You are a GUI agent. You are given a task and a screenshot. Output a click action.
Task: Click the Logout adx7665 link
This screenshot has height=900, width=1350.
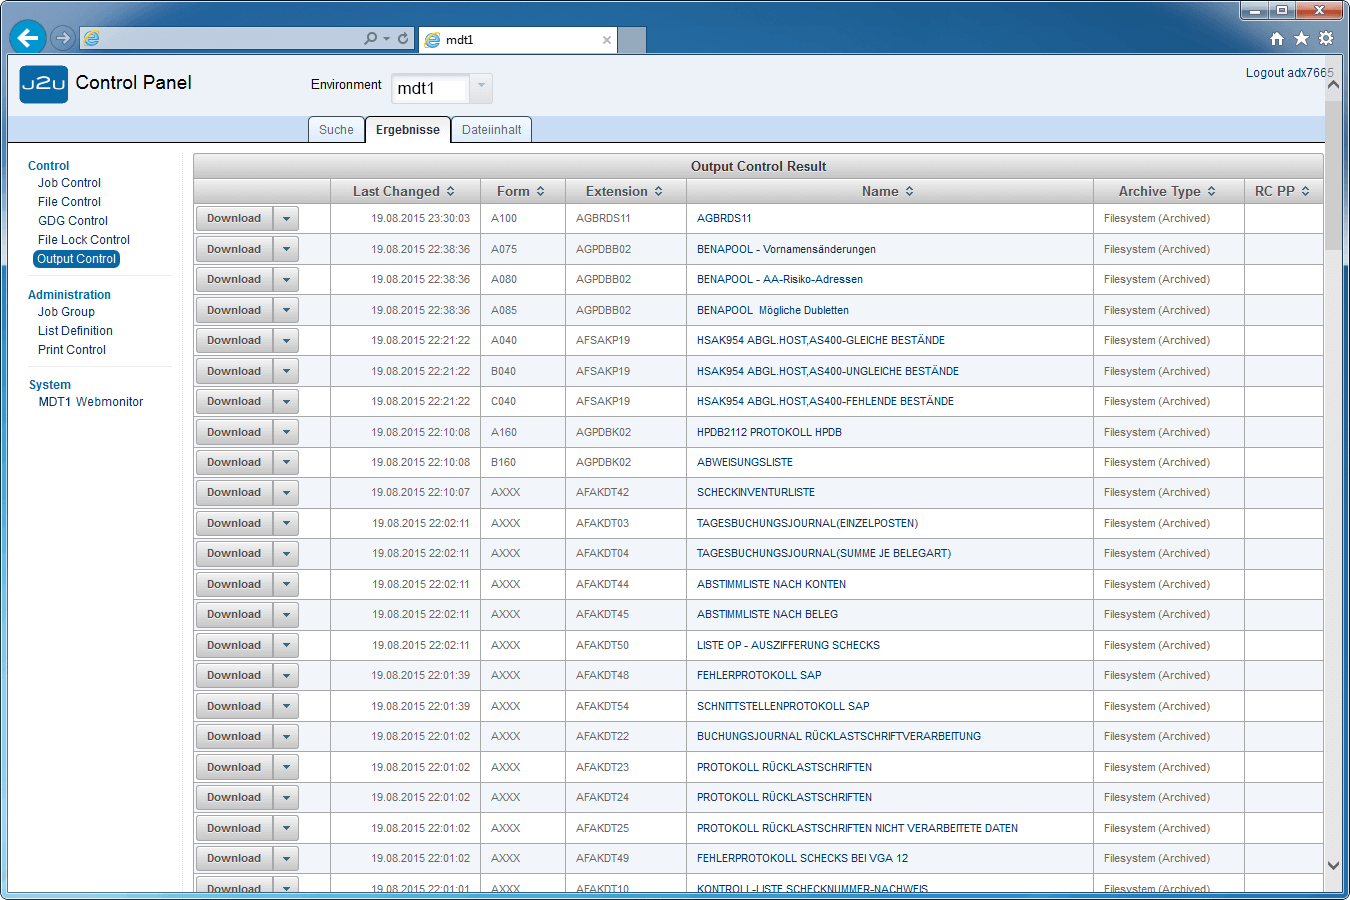point(1288,73)
